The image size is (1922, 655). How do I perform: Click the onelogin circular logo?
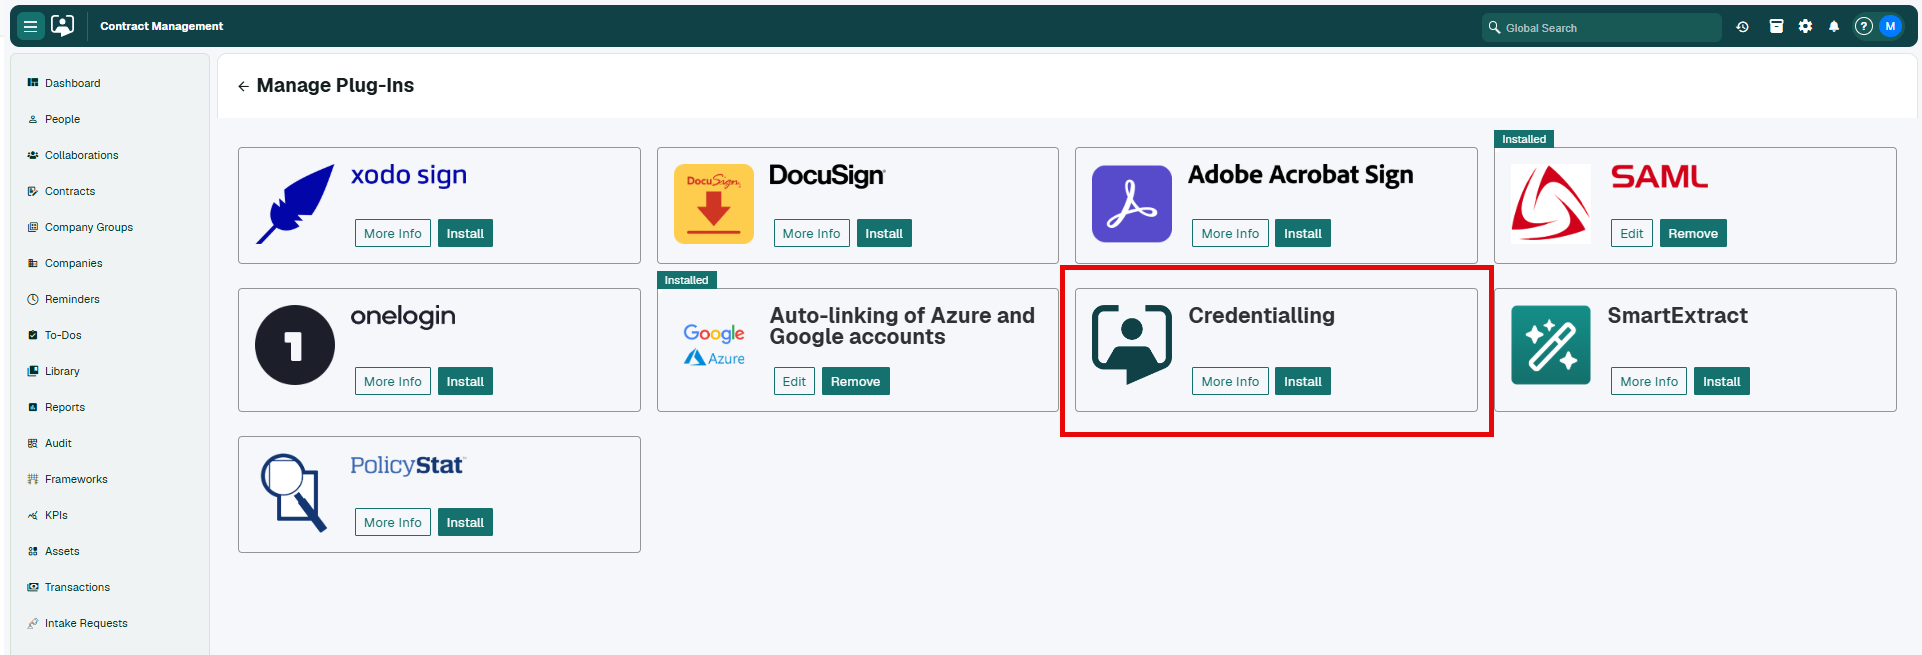(x=295, y=345)
